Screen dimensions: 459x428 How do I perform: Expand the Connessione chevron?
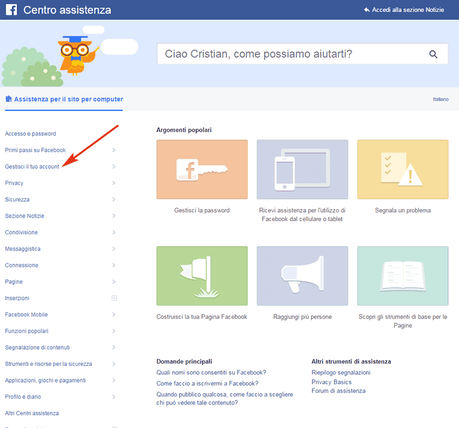coord(114,265)
